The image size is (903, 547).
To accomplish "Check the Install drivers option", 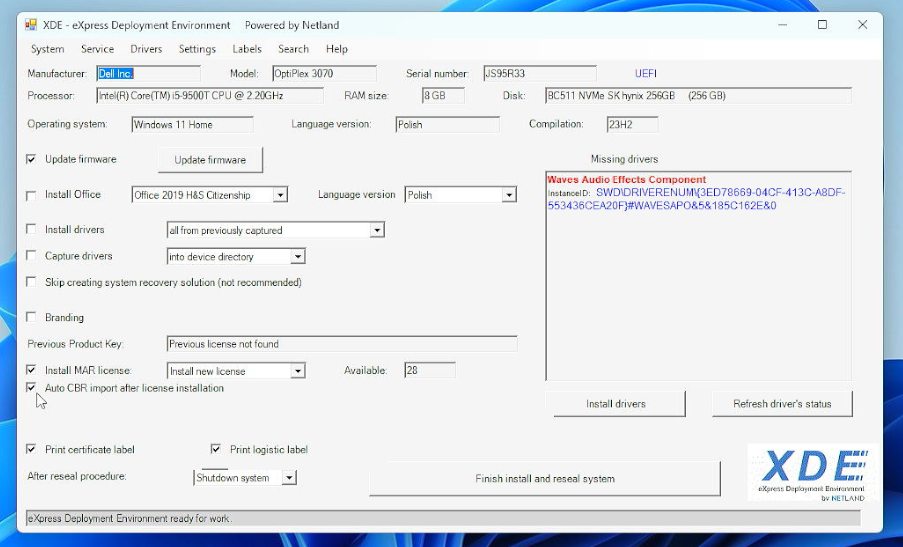I will point(32,230).
